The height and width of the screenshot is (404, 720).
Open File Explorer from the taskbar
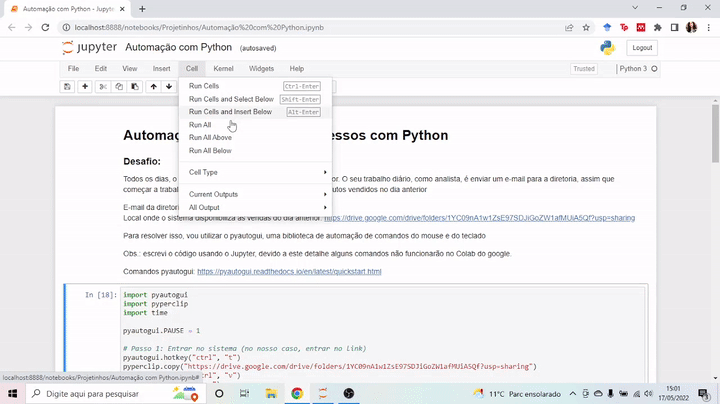(271, 393)
